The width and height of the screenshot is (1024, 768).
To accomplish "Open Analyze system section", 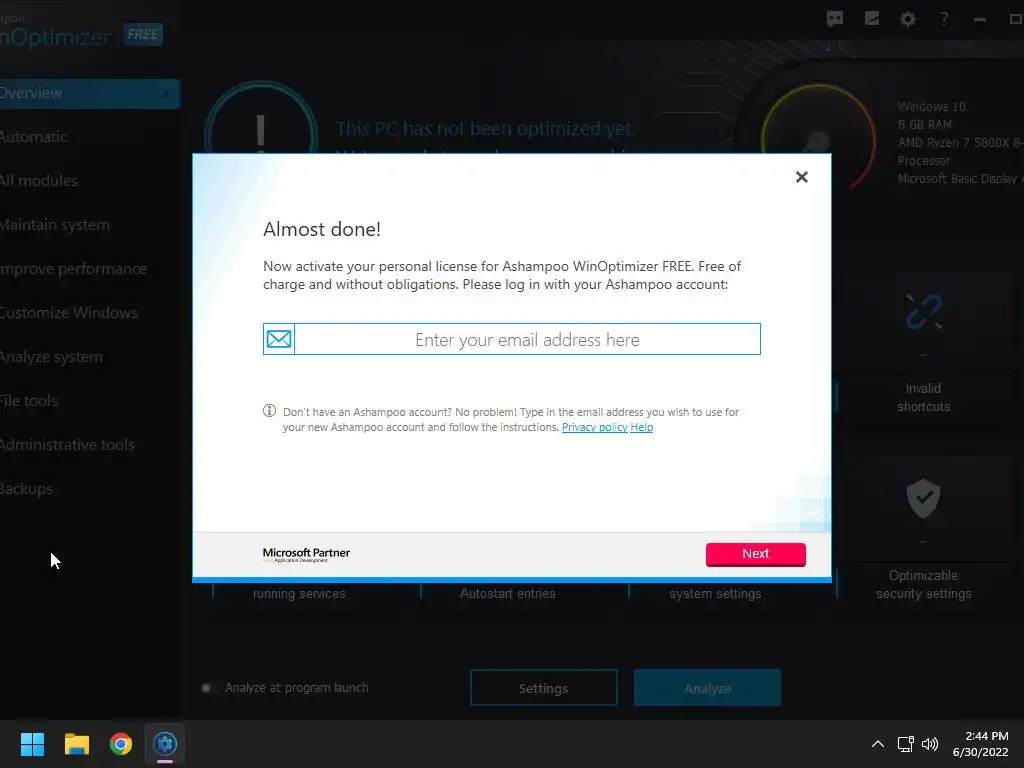I will tap(51, 357).
